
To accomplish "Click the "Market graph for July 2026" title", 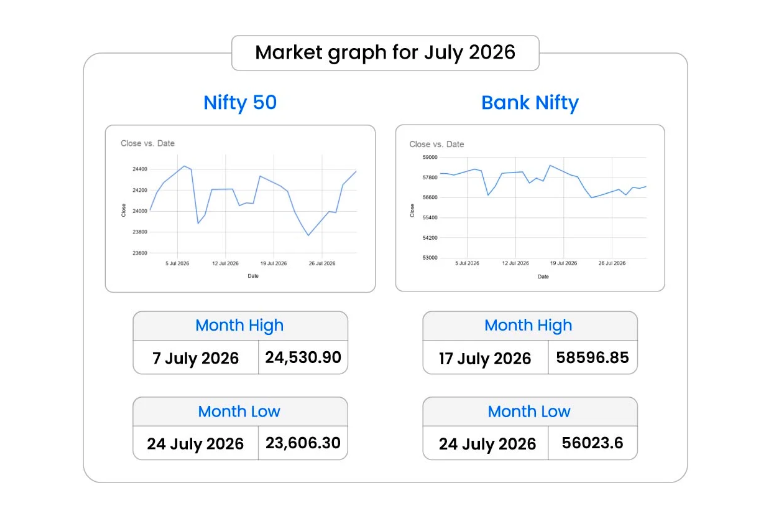I will click(385, 53).
